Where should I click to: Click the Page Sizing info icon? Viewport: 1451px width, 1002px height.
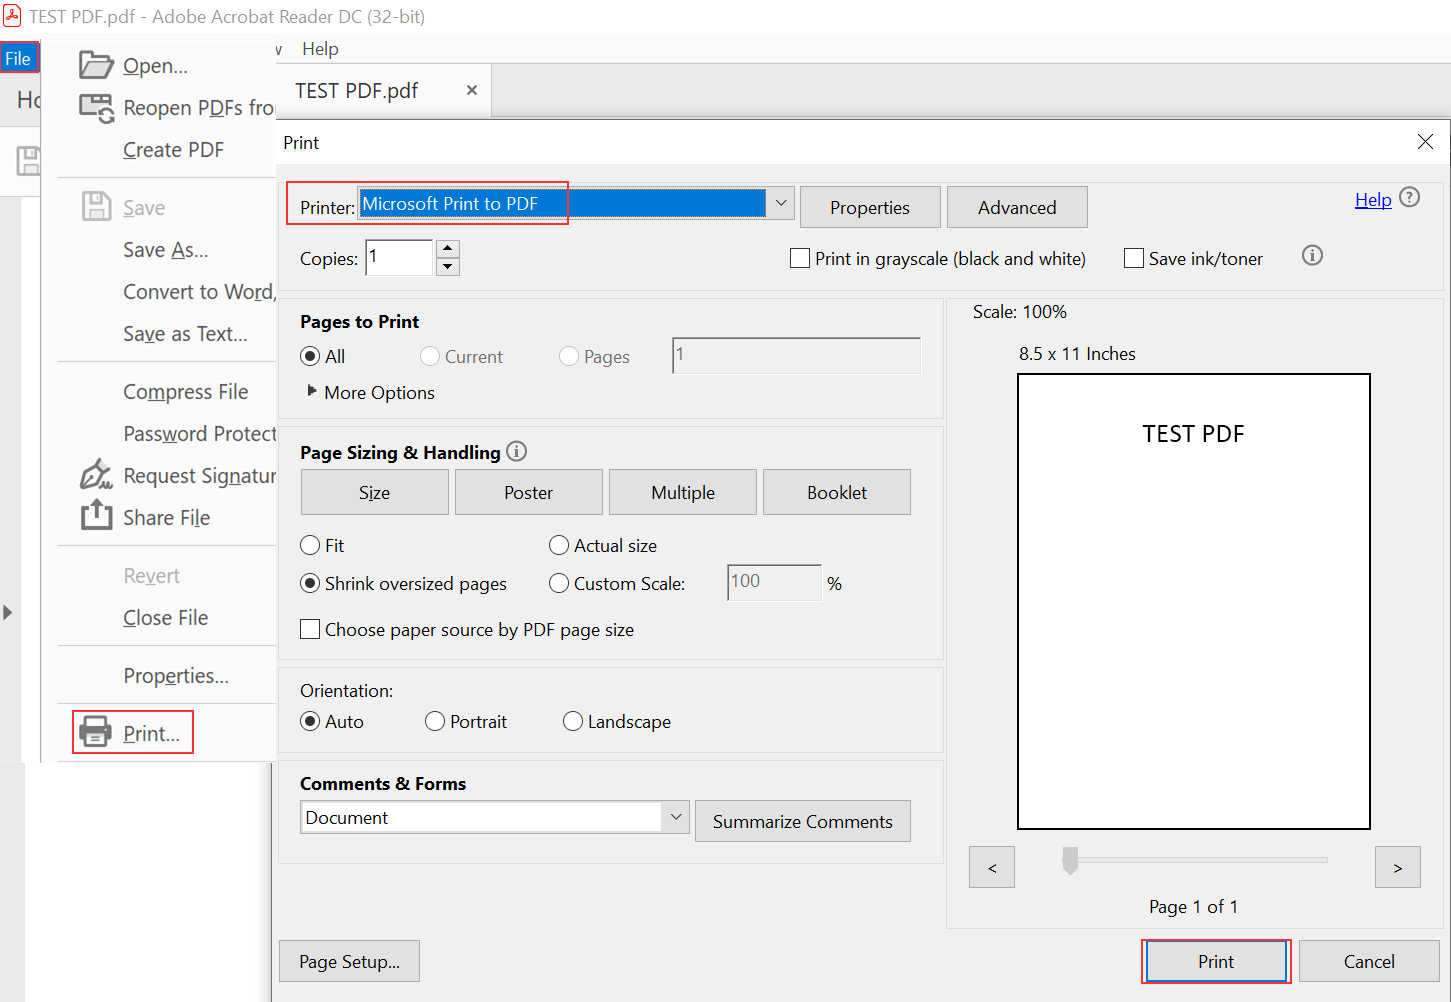tap(516, 452)
